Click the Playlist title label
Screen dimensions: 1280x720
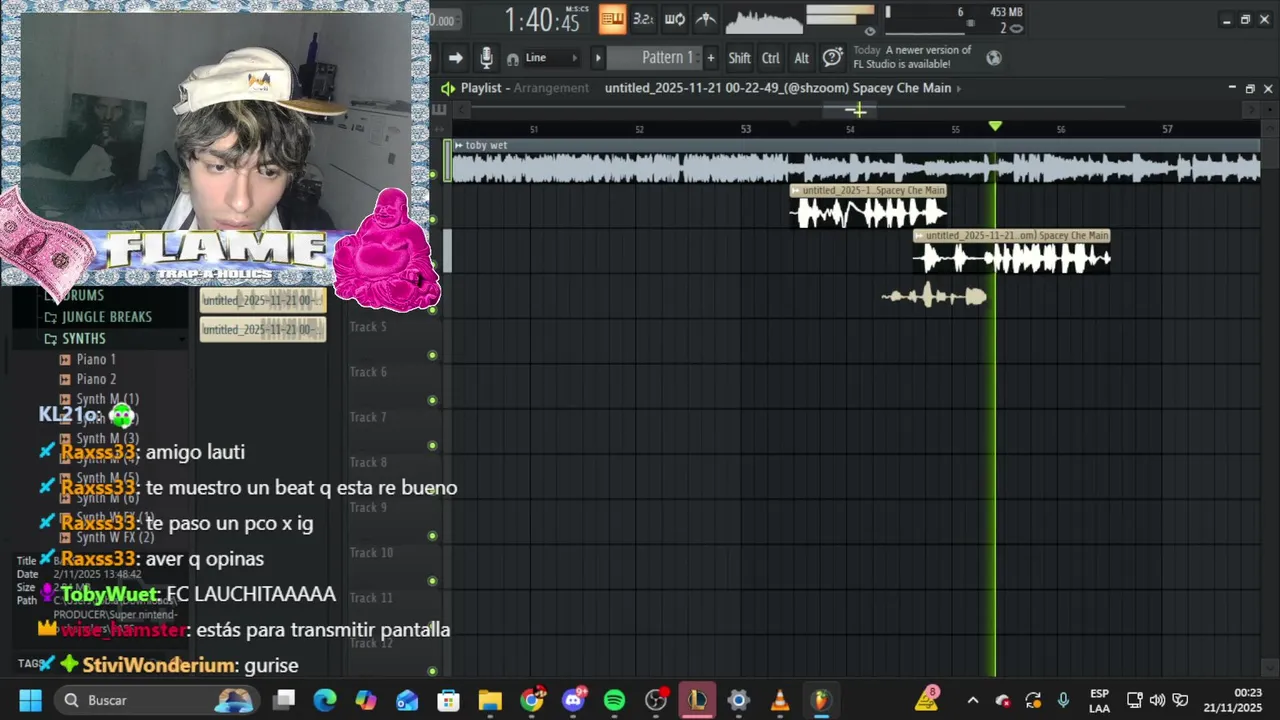tap(481, 88)
